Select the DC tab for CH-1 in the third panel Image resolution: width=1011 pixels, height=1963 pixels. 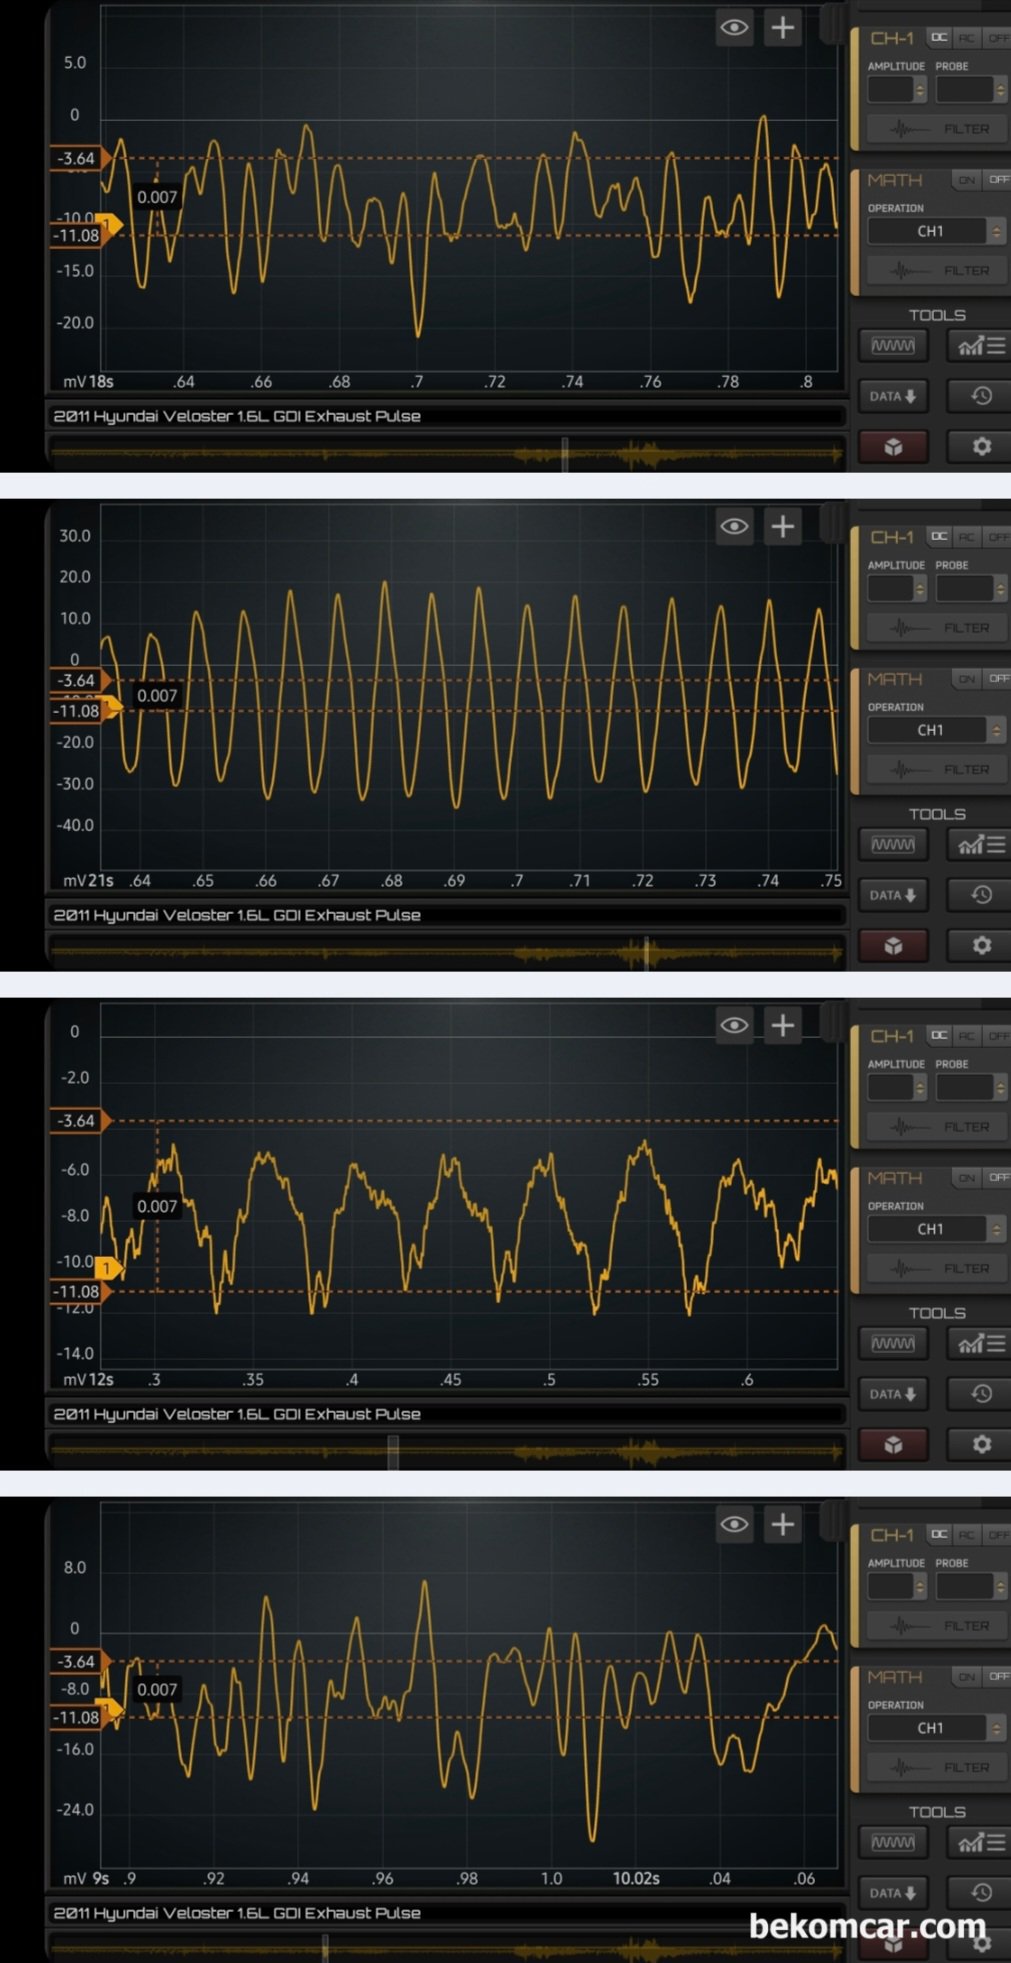point(938,1036)
